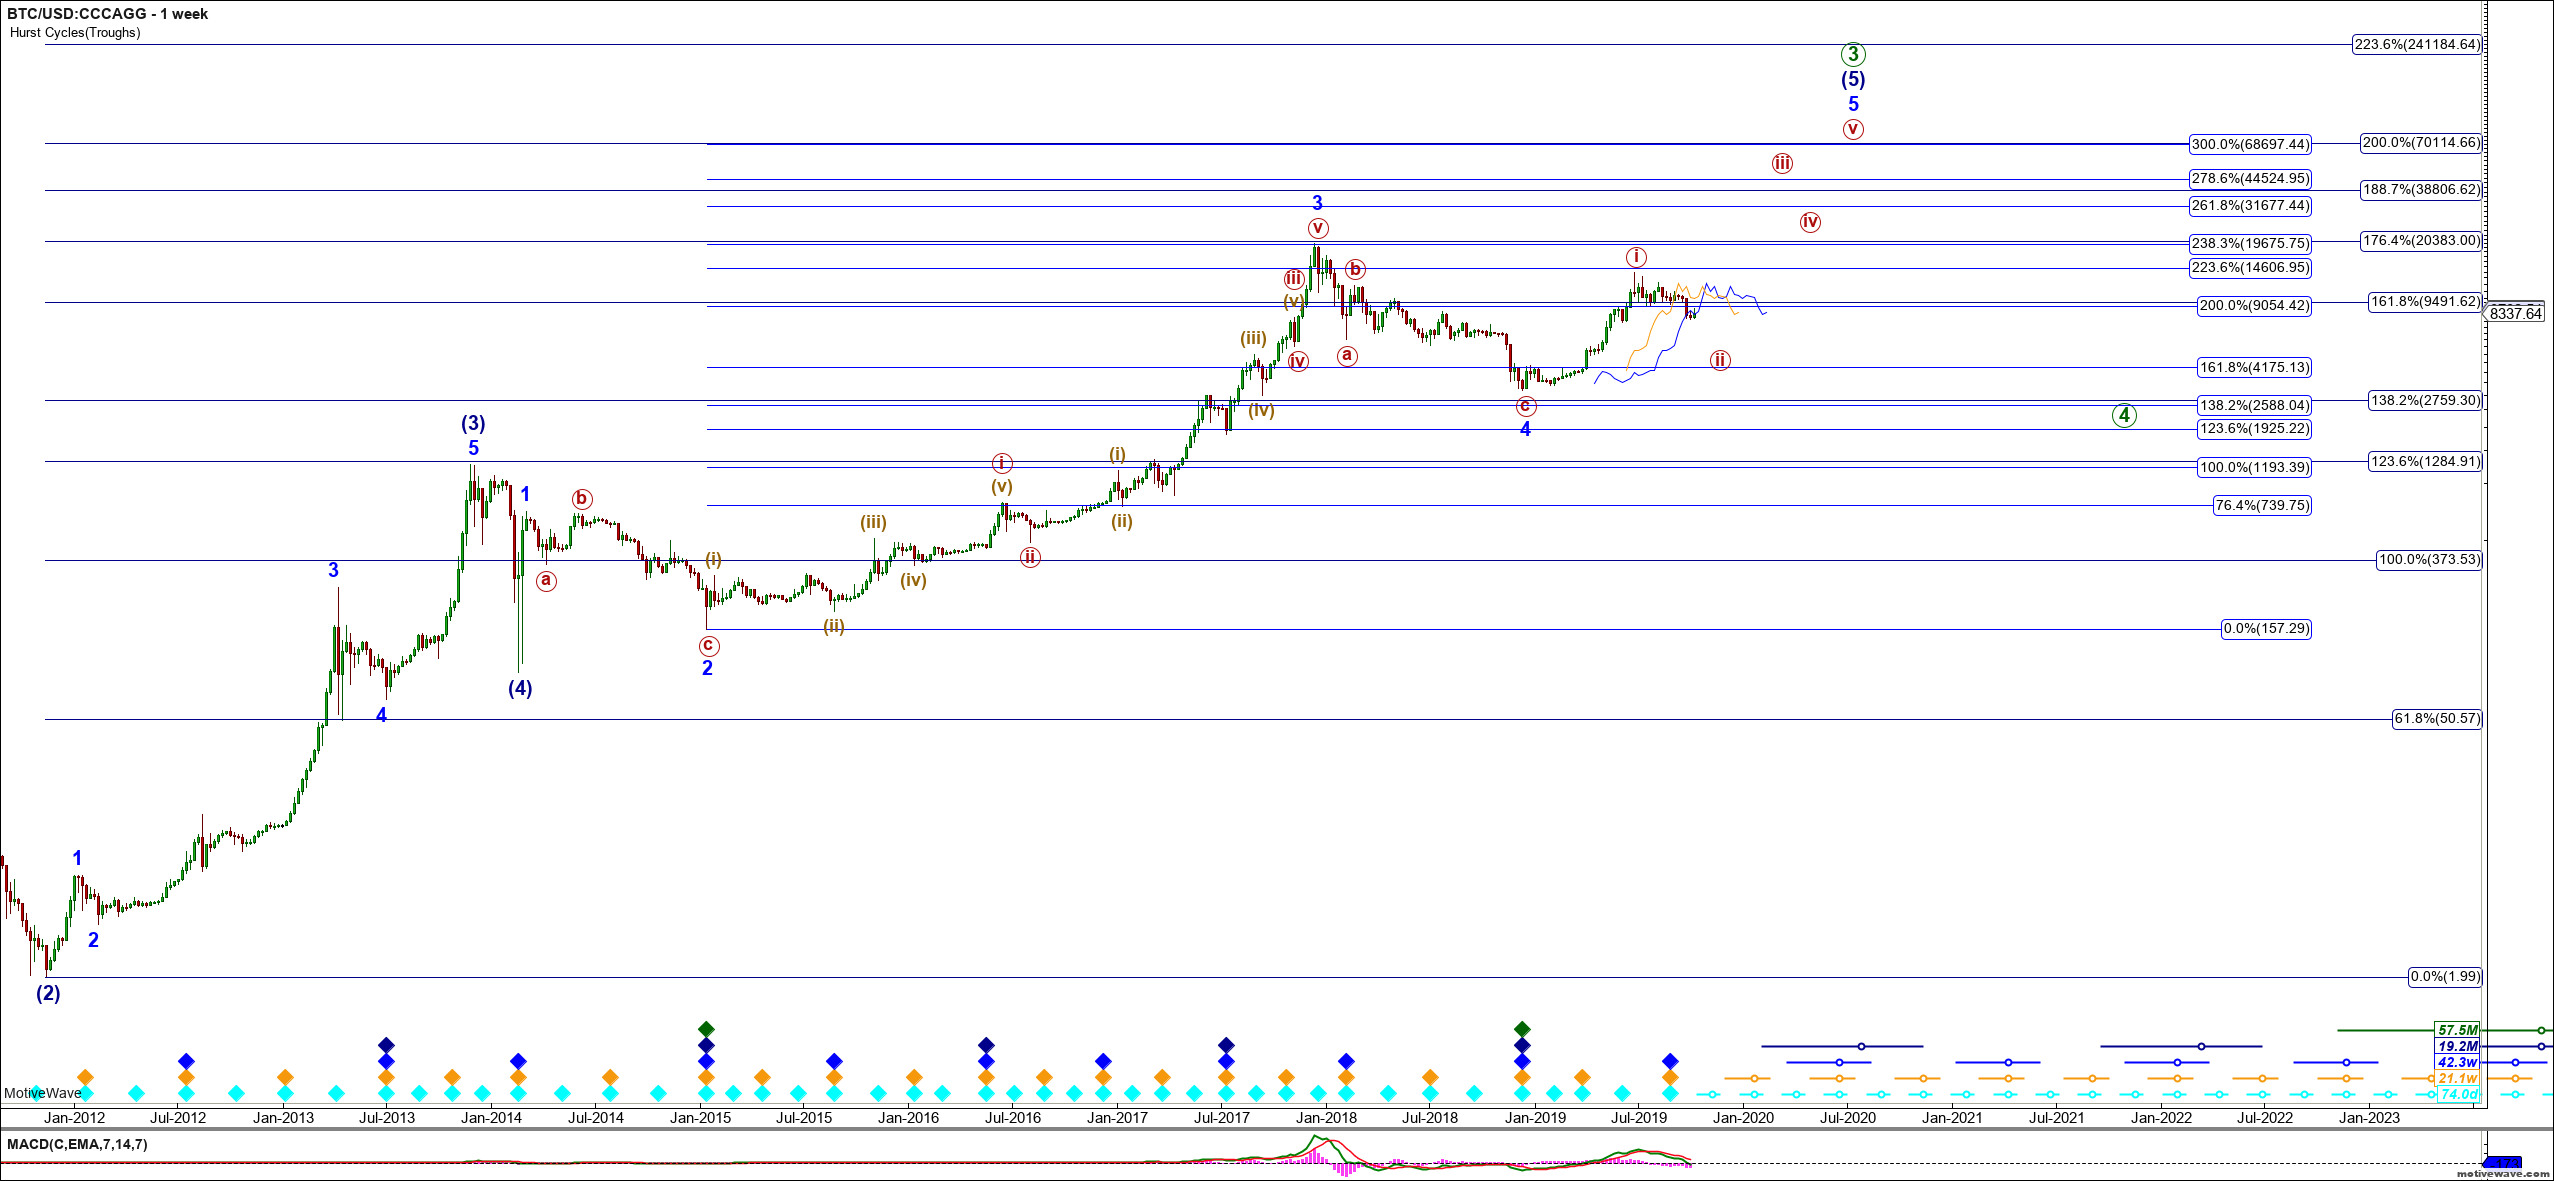Viewport: 2554px width, 1181px height.
Task: Click the 57.5M Hurst cycle length label
Action: (x=2457, y=1030)
